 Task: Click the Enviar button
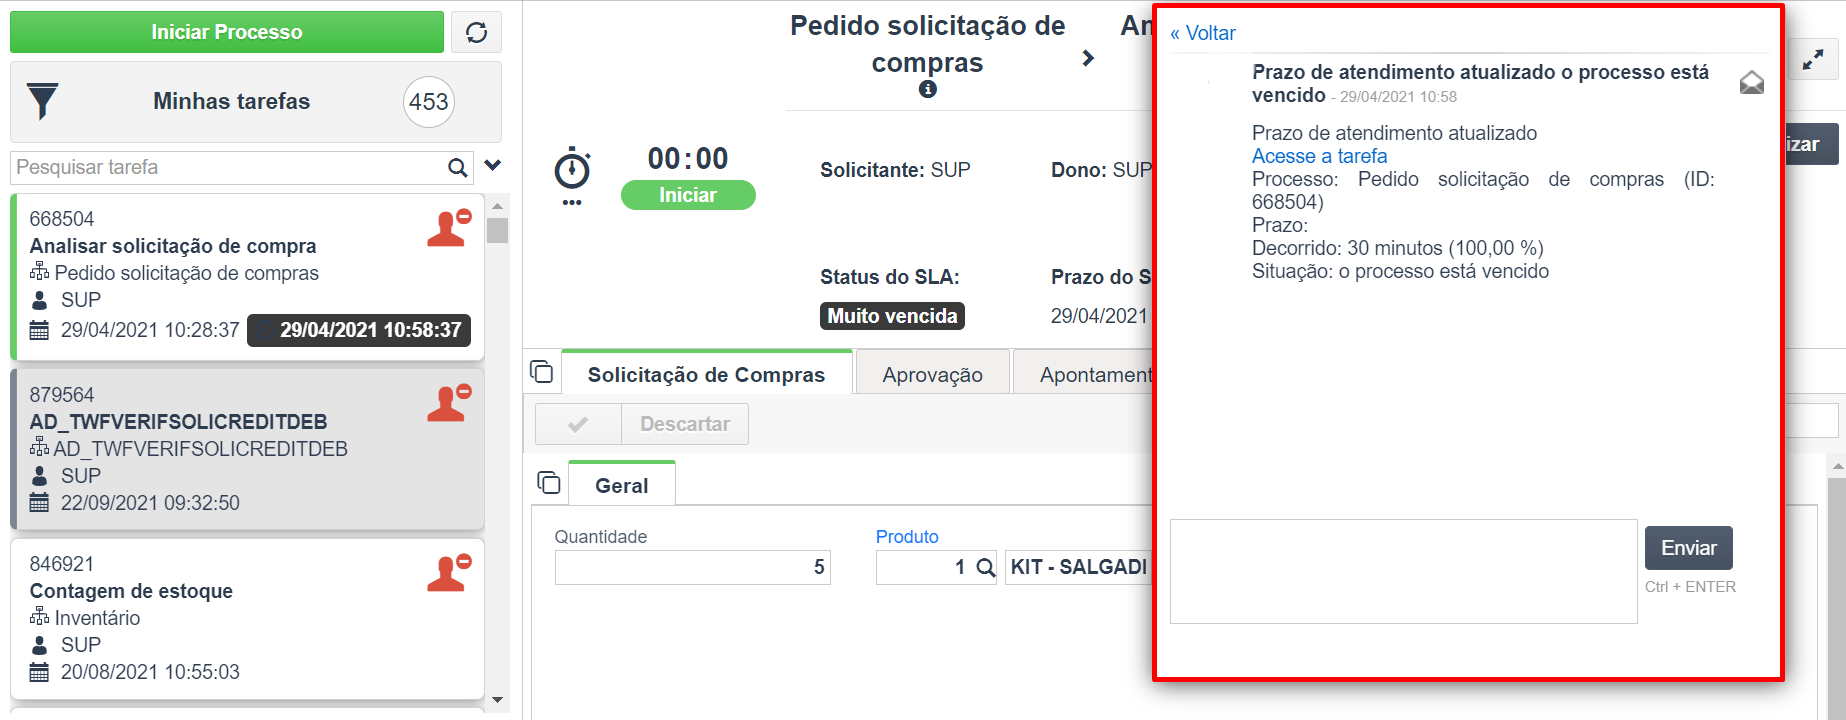click(x=1688, y=548)
